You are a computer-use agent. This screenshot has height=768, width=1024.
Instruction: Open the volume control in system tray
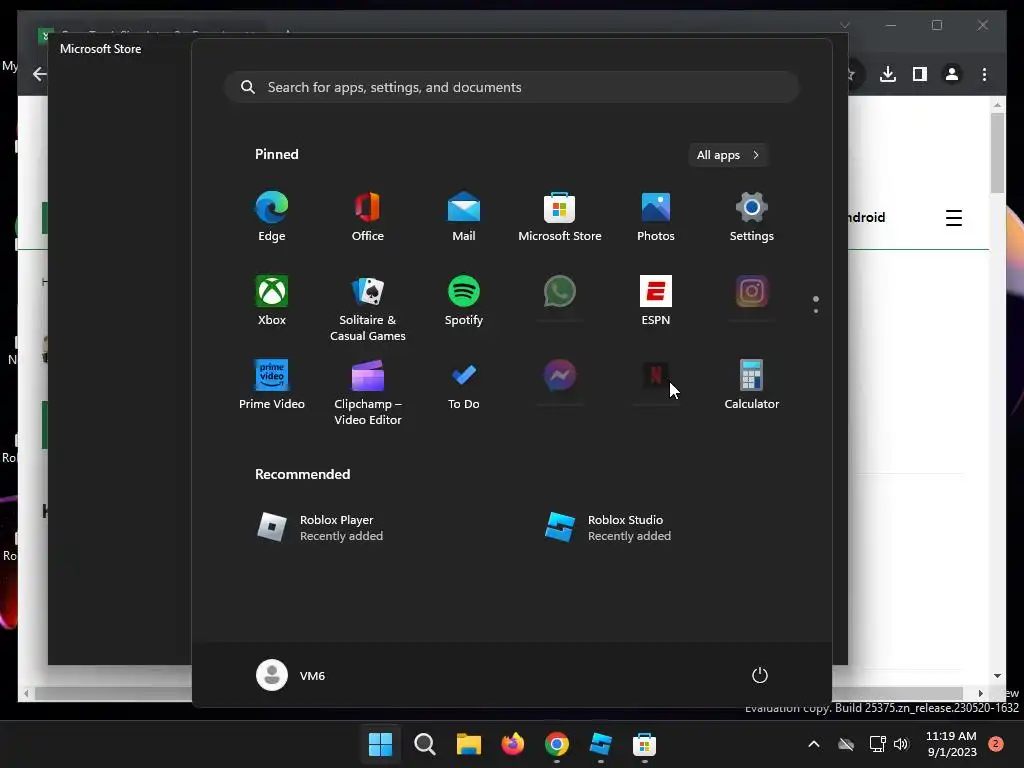[902, 744]
